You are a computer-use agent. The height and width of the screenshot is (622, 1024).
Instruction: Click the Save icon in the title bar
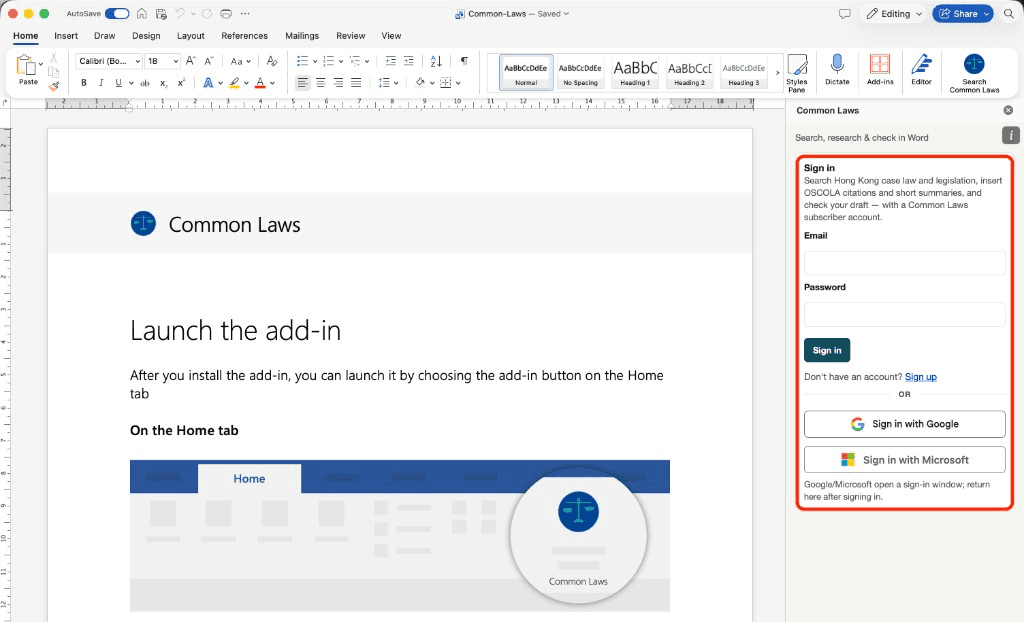pyautogui.click(x=161, y=14)
